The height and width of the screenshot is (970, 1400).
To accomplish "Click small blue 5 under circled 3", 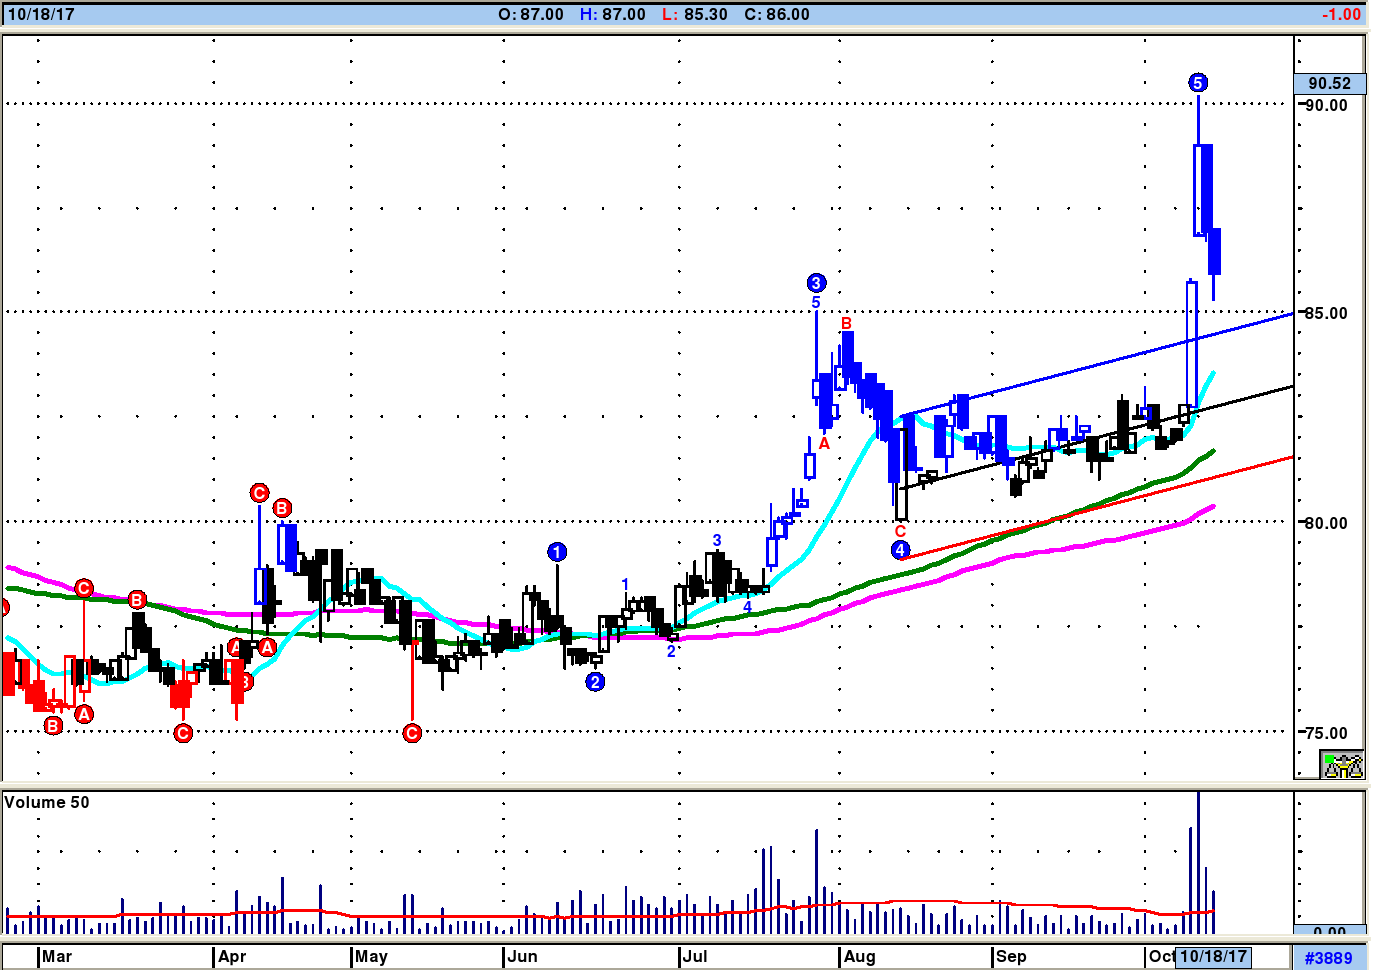I will tap(816, 302).
